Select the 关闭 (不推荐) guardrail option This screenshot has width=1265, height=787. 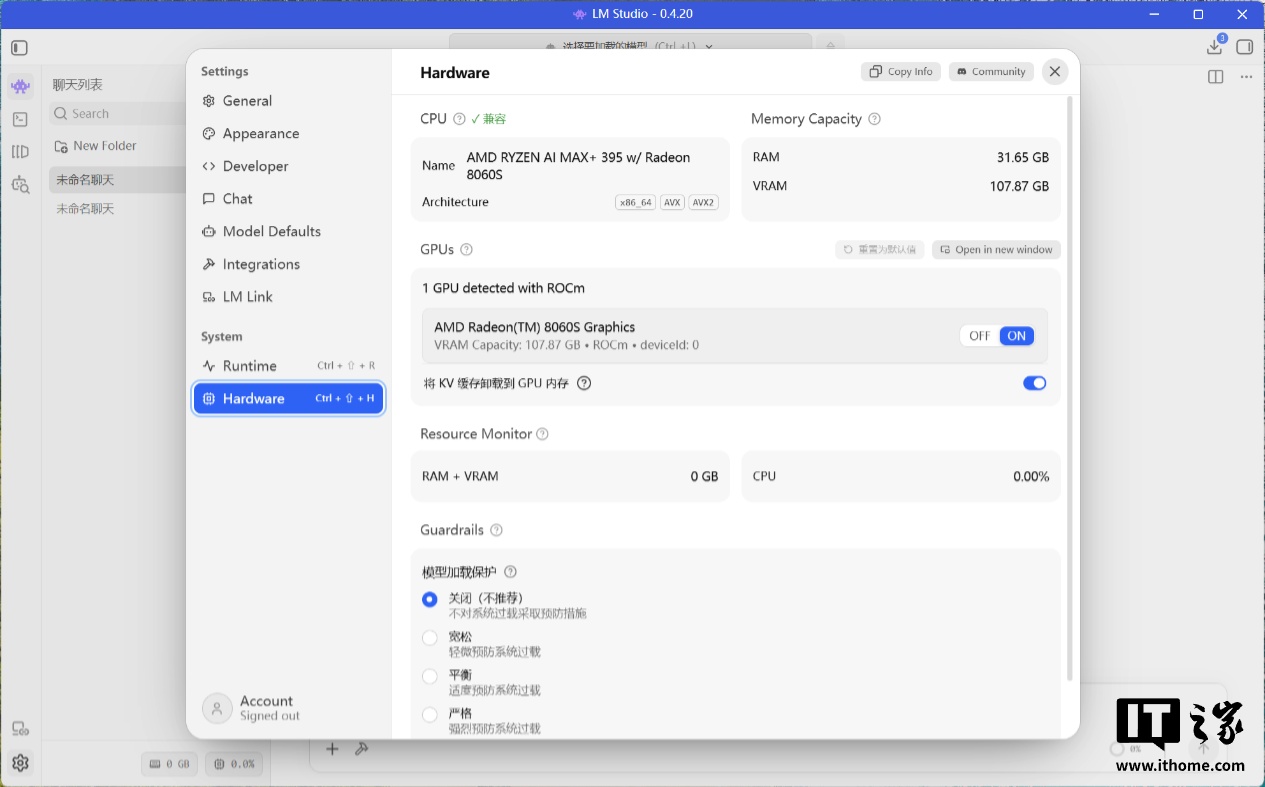coord(430,599)
